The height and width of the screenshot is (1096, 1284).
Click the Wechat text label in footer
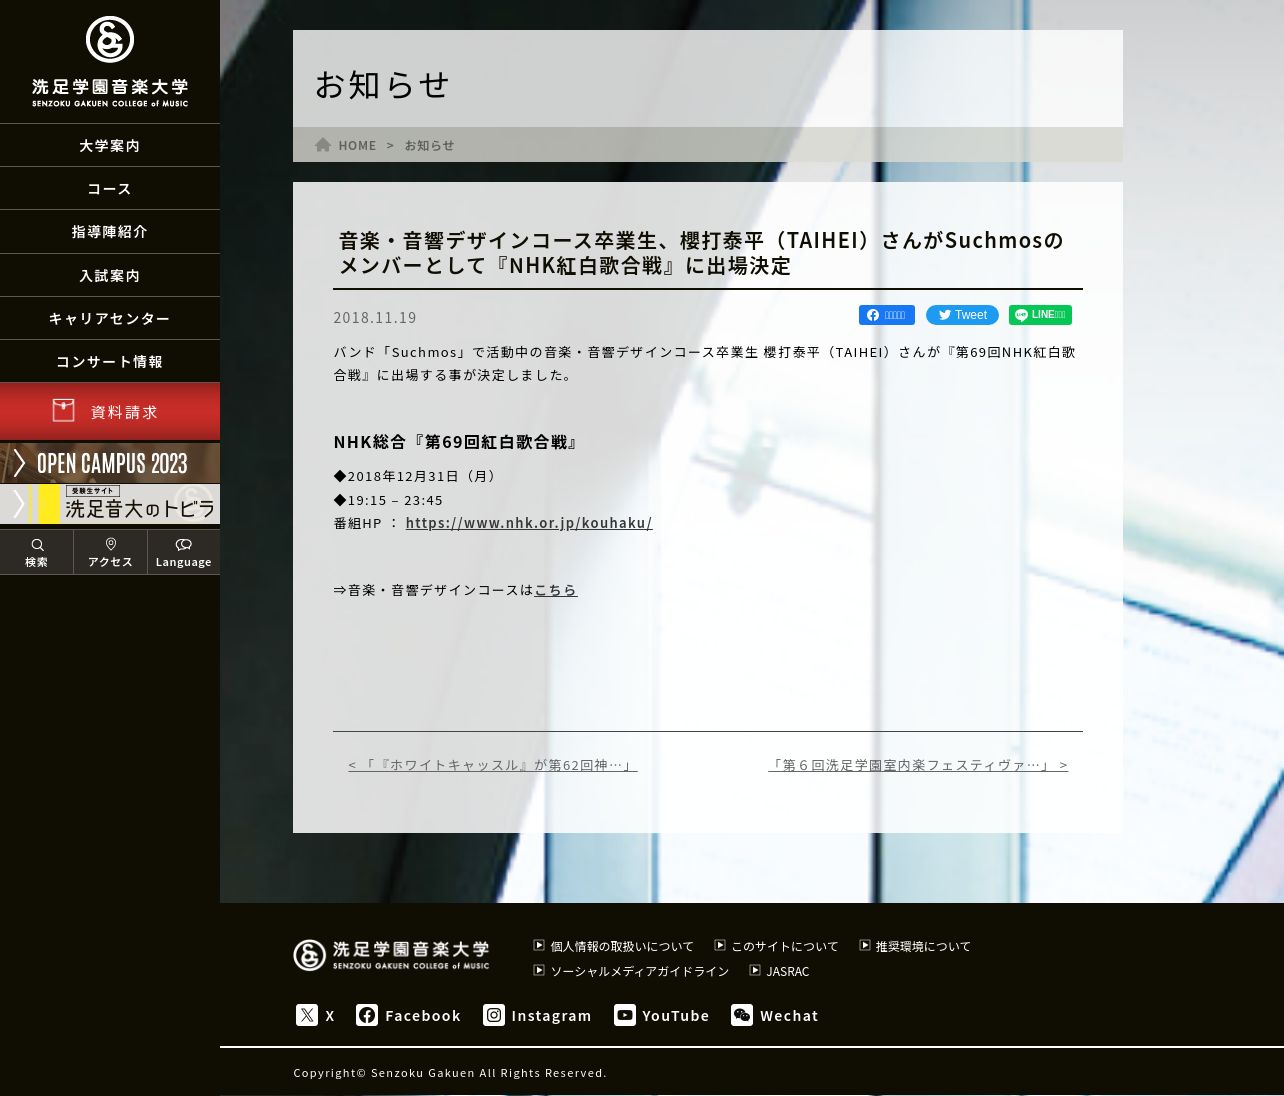pos(789,1016)
